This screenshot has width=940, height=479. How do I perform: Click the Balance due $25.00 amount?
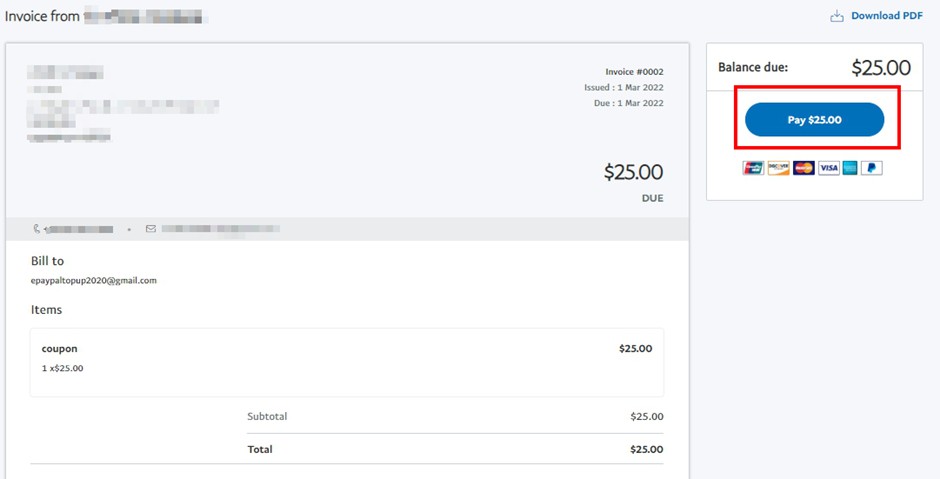pyautogui.click(x=881, y=68)
